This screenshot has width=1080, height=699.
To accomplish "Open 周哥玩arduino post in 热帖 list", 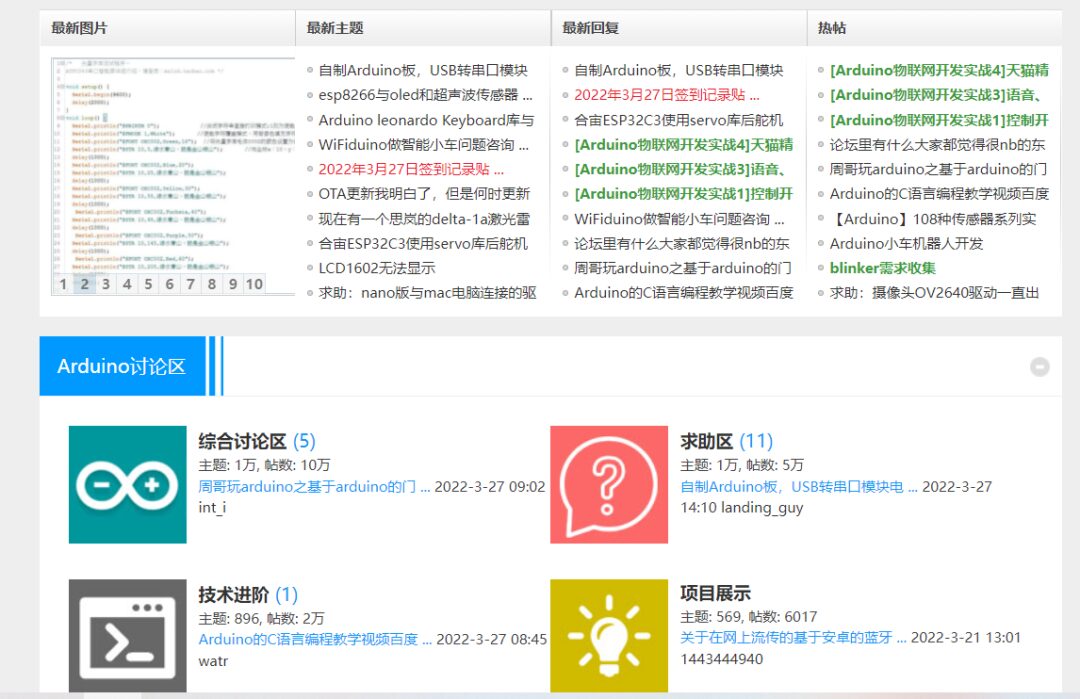I will (938, 169).
